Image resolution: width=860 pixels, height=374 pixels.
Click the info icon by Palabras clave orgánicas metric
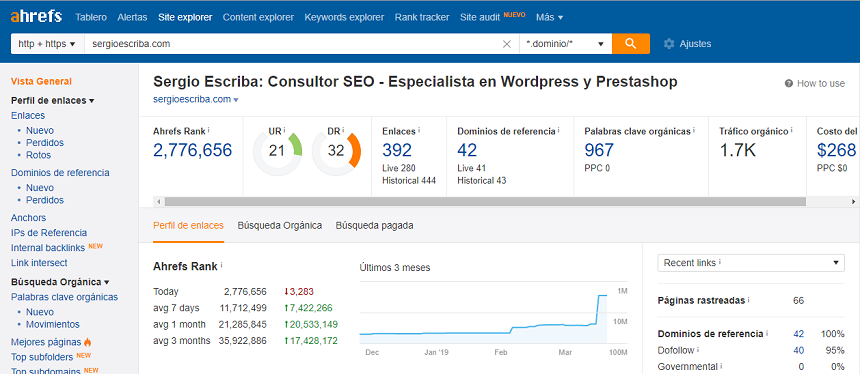694,131
